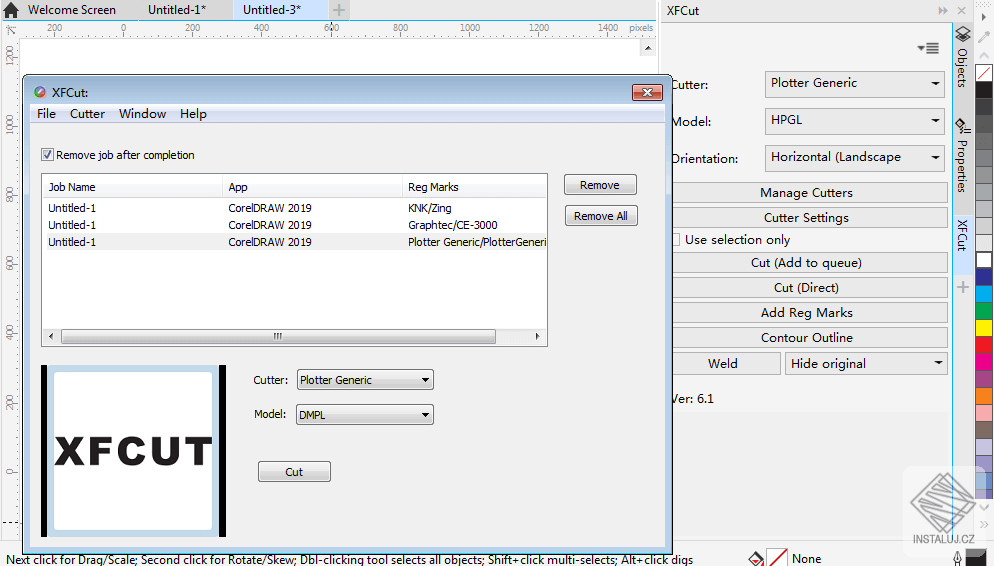This screenshot has height=566, width=994.
Task: Open color palette flyout arrow at top
Action: tap(984, 17)
